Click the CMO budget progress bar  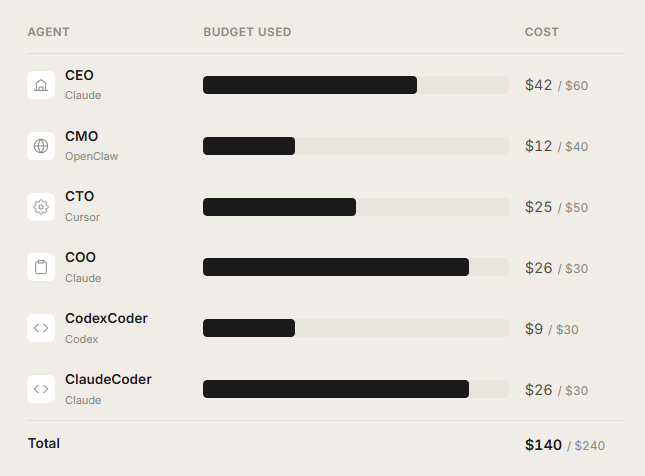coord(355,146)
